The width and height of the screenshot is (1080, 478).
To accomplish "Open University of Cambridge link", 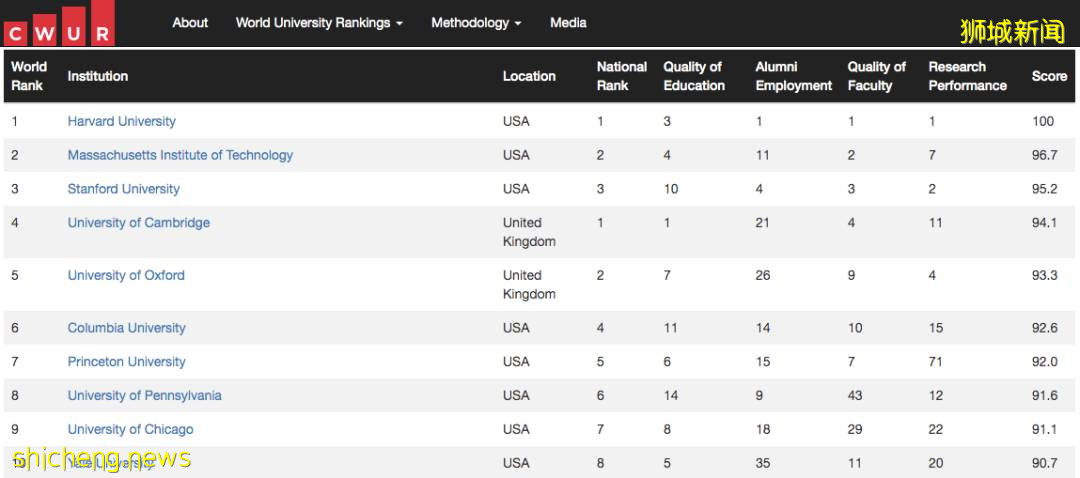I will point(138,223).
